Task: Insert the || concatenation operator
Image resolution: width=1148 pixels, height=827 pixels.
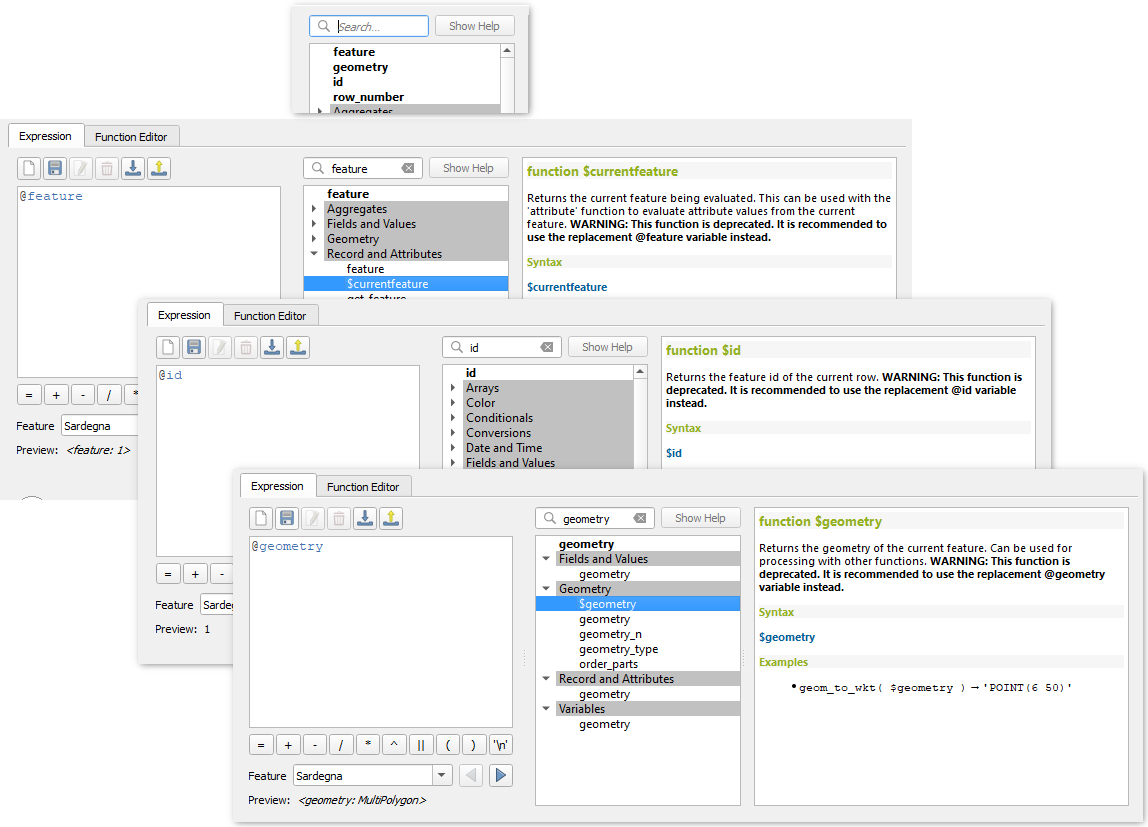Action: point(421,745)
